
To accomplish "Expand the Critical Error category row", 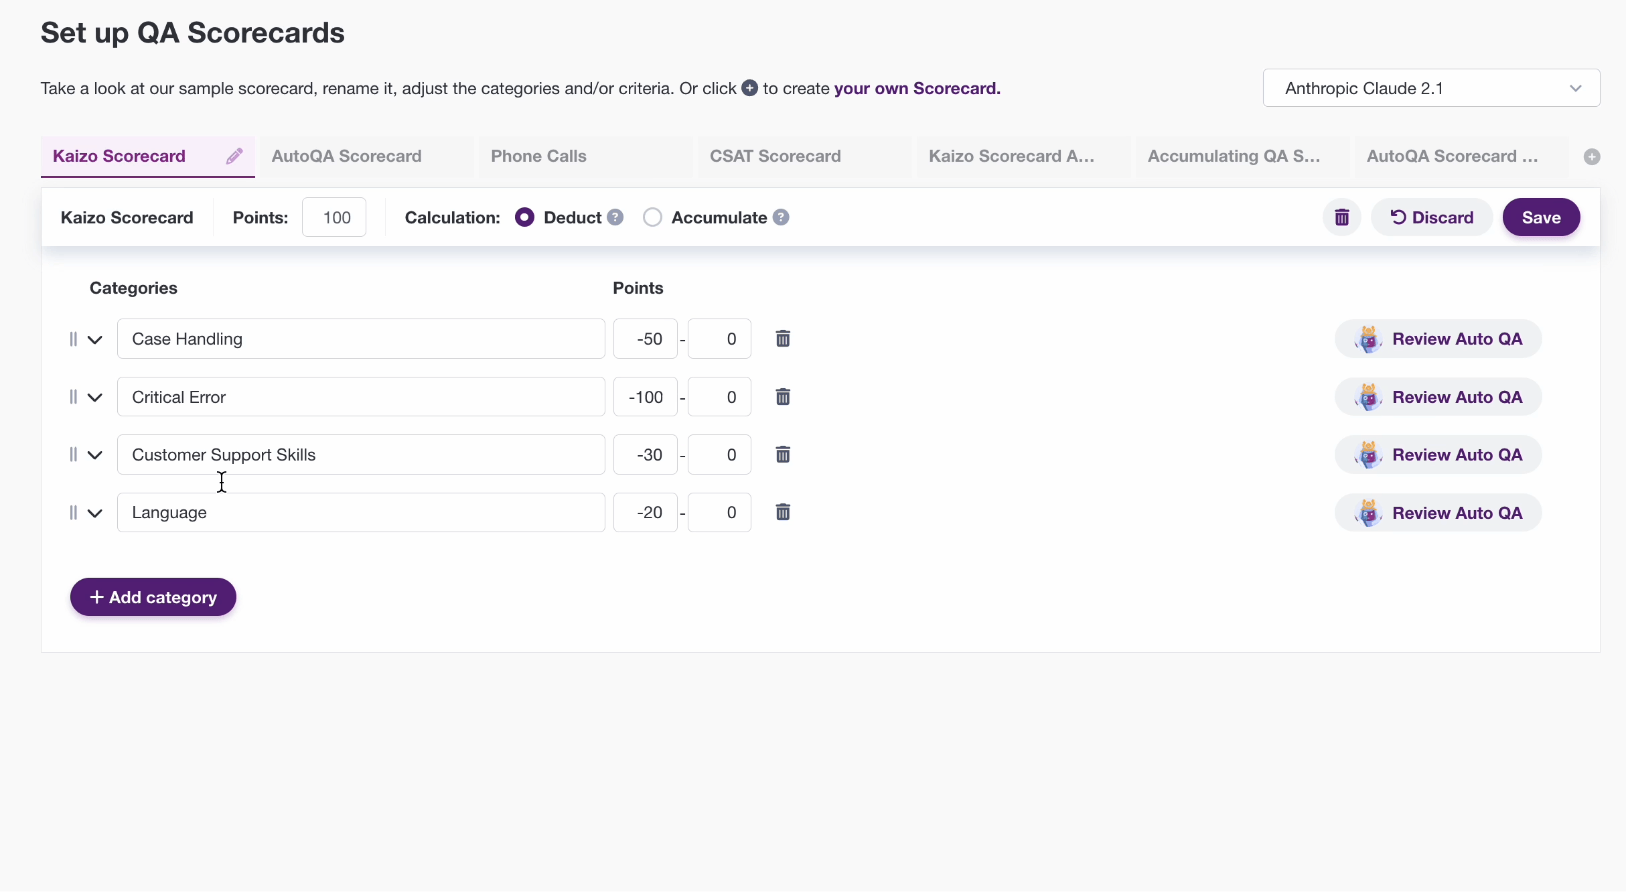I will coord(95,398).
